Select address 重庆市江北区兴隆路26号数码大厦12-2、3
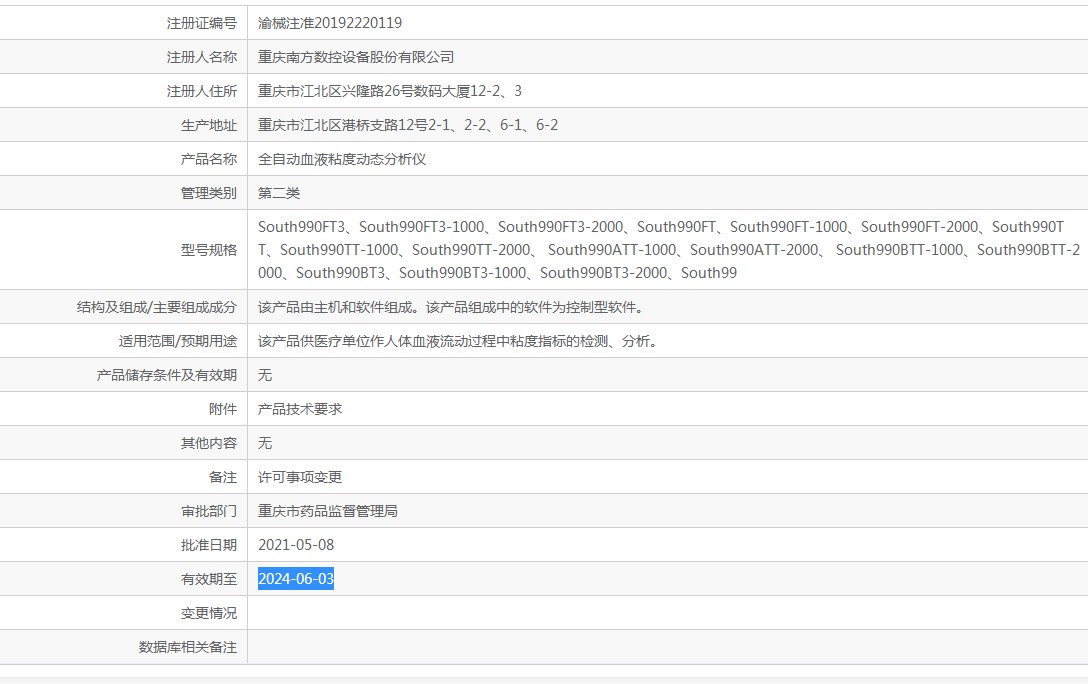1088x684 pixels. click(x=390, y=91)
